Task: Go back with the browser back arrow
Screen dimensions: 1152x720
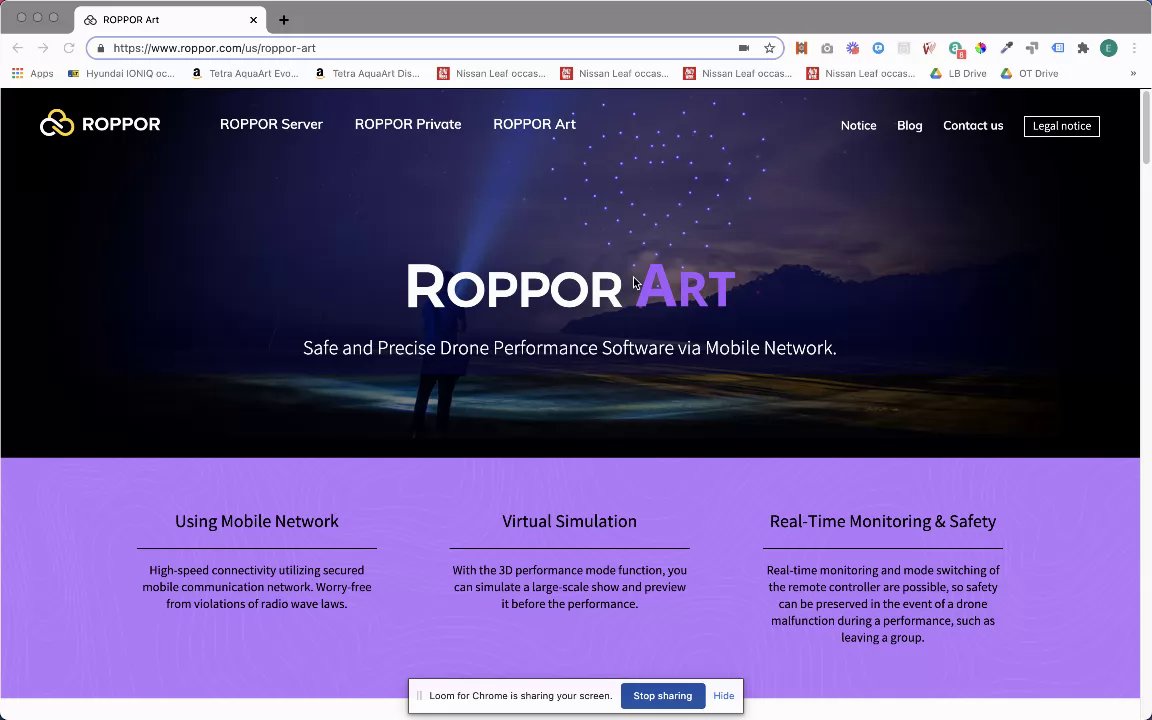Action: point(18,48)
